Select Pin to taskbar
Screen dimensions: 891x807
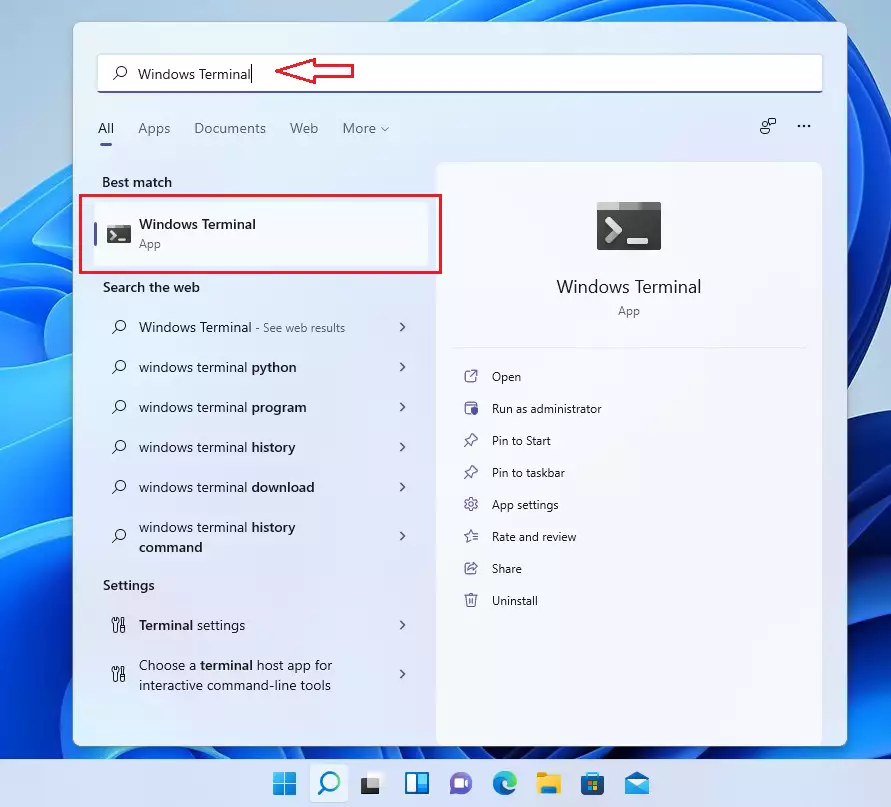pyautogui.click(x=528, y=473)
